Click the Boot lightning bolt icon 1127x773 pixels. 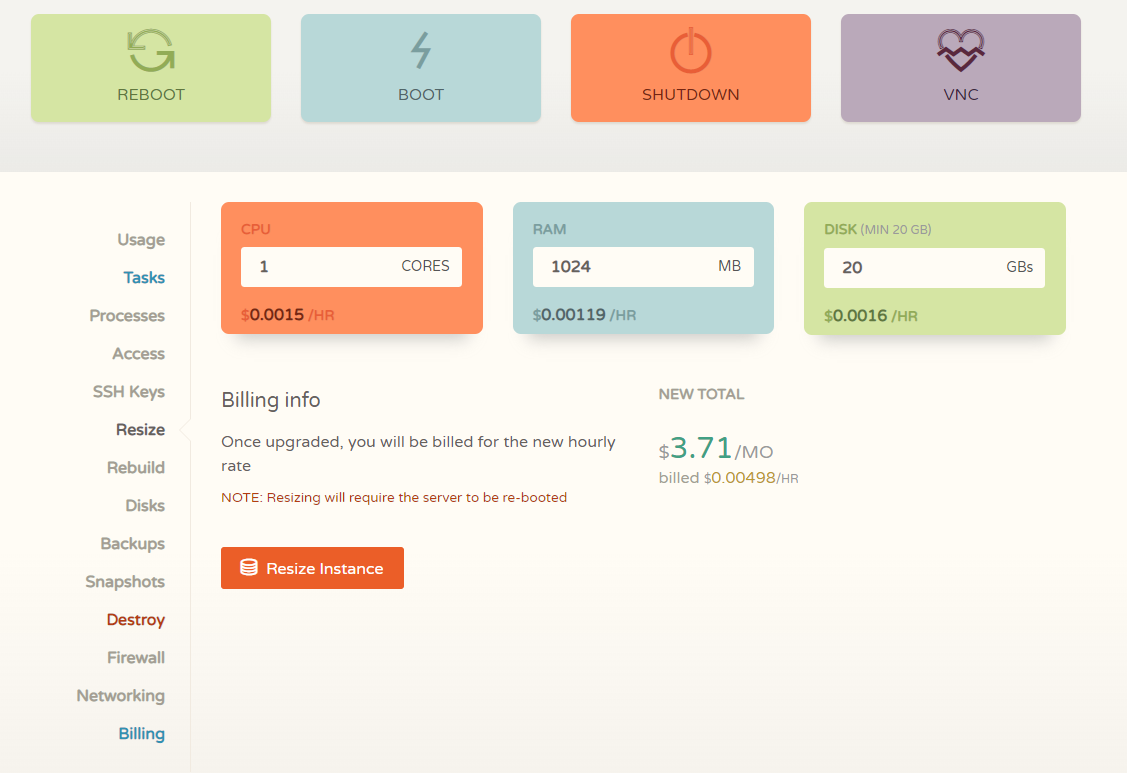[x=421, y=50]
